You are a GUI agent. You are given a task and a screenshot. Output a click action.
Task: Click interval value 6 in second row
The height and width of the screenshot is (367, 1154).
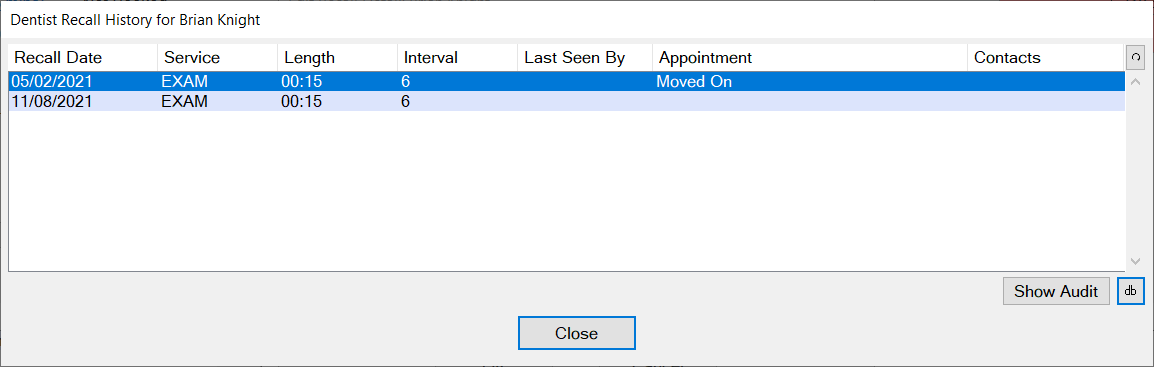pyautogui.click(x=406, y=101)
